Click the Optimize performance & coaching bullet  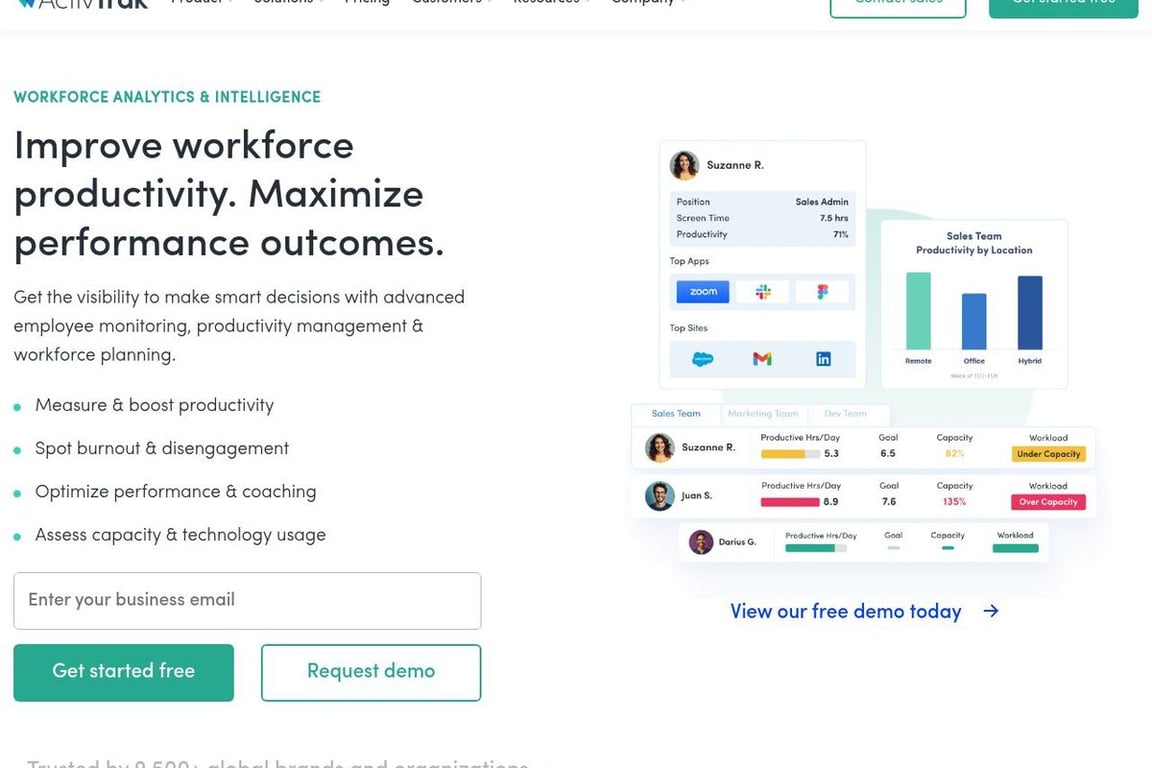pyautogui.click(x=176, y=492)
